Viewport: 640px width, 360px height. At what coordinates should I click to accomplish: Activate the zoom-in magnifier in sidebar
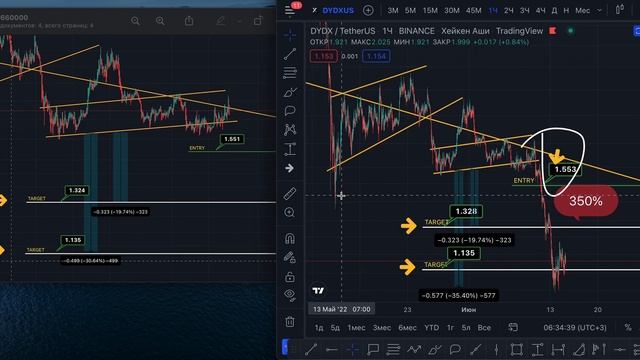click(x=290, y=212)
